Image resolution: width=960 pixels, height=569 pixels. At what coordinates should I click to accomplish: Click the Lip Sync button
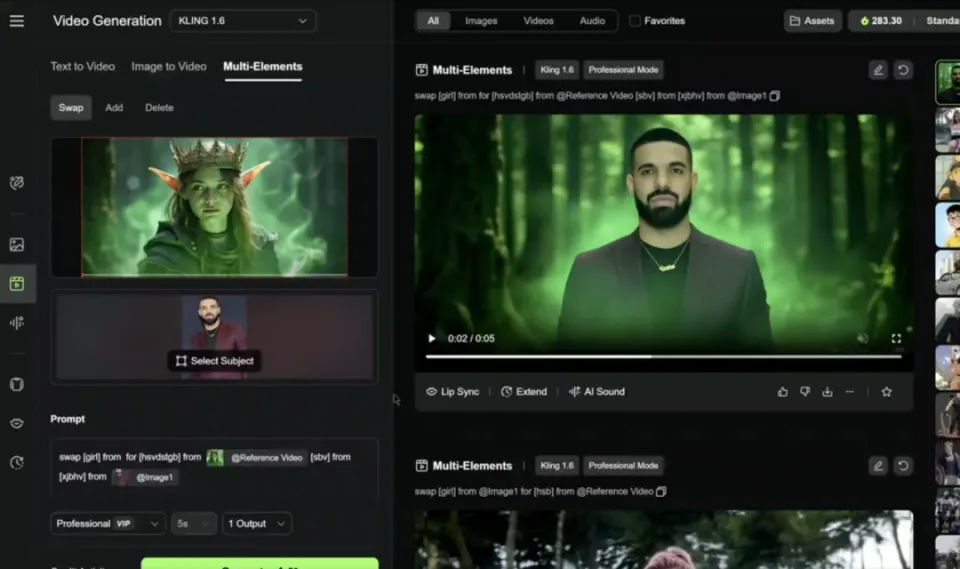point(453,392)
